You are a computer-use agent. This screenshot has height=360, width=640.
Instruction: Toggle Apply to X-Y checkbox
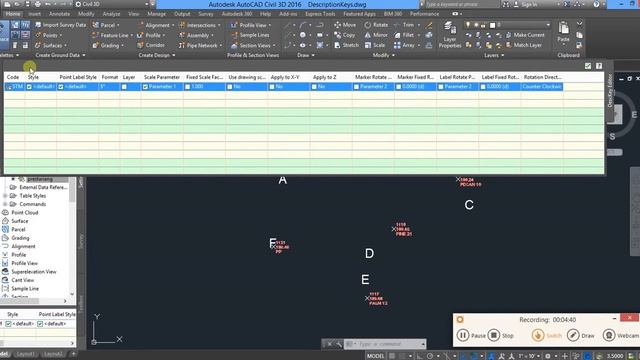(272, 87)
